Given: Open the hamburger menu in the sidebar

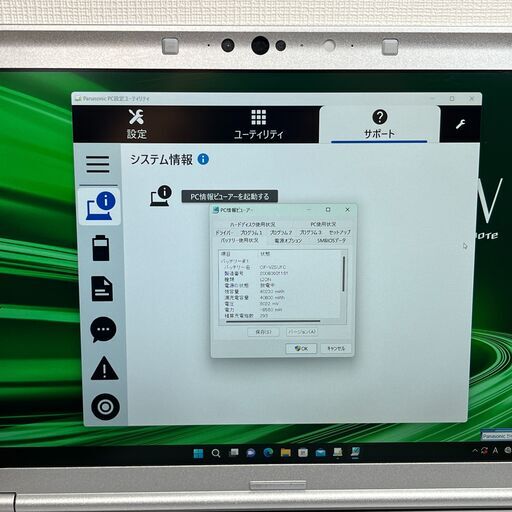Looking at the screenshot, I should click(98, 164).
